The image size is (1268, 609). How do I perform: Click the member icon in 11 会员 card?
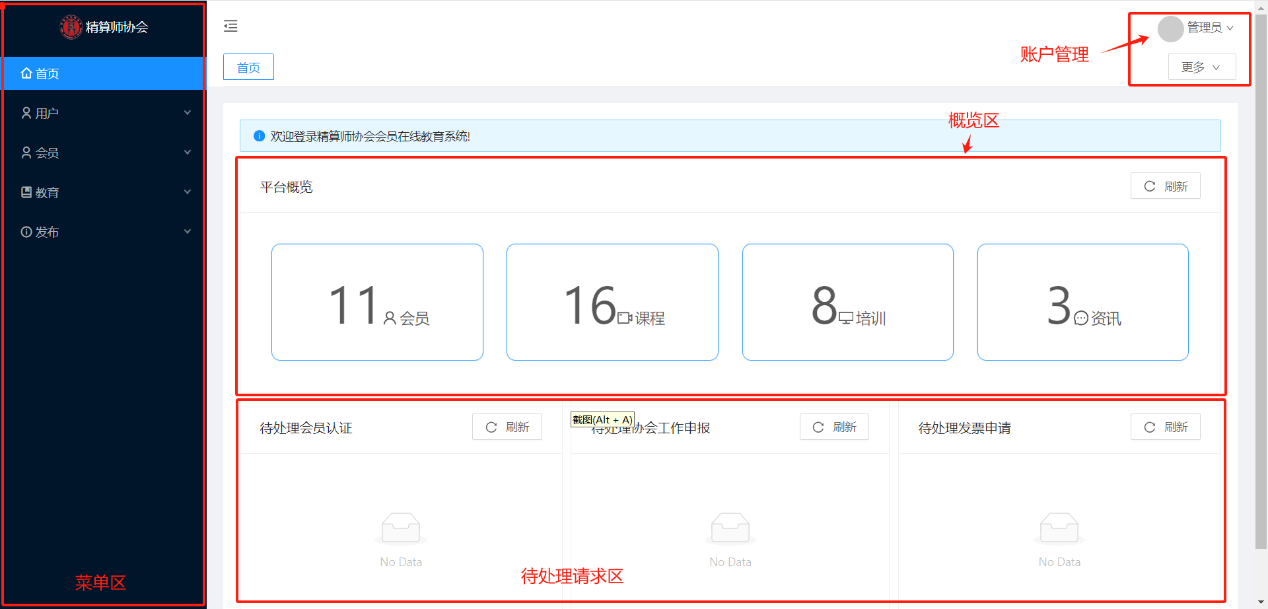[x=390, y=318]
